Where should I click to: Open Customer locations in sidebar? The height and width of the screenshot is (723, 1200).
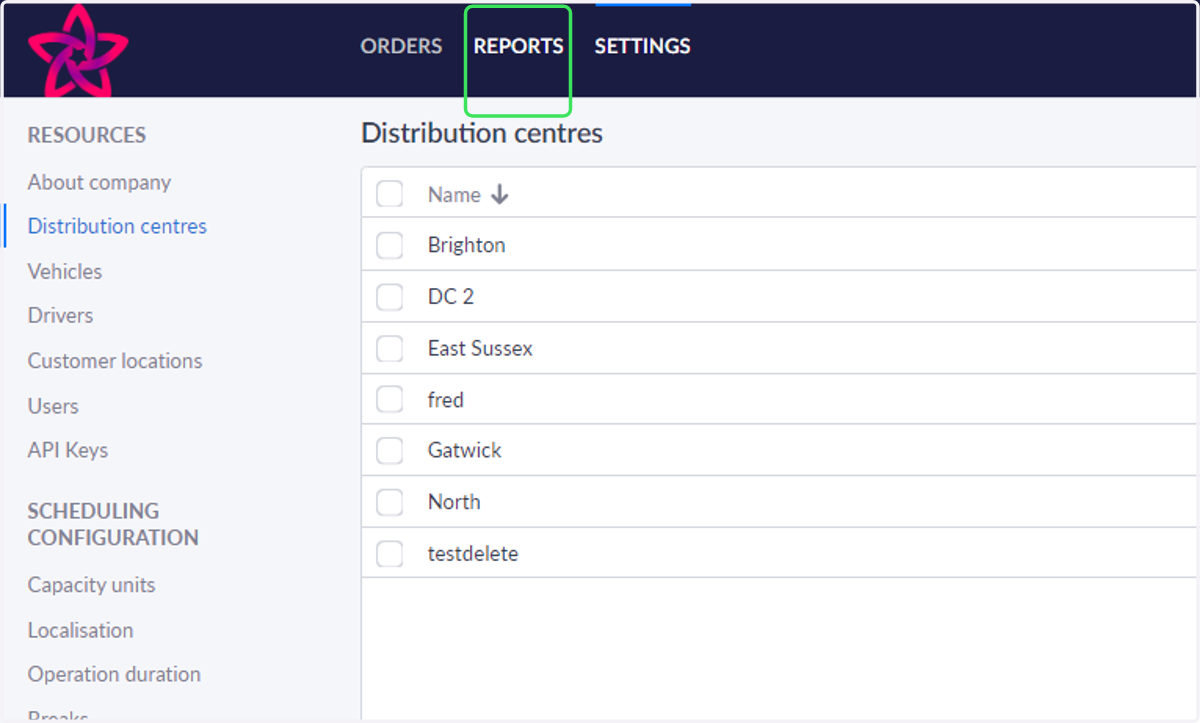115,361
